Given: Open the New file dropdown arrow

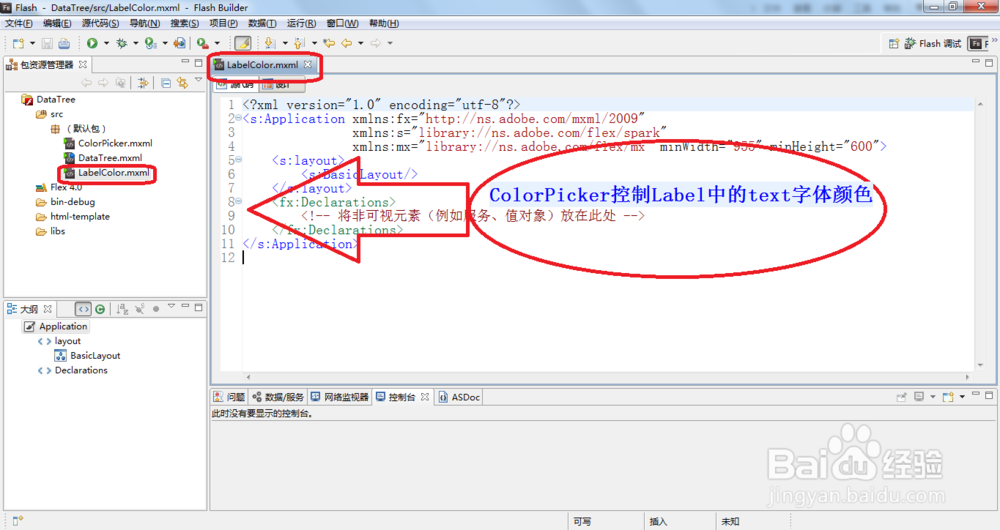Looking at the screenshot, I should click(x=33, y=43).
